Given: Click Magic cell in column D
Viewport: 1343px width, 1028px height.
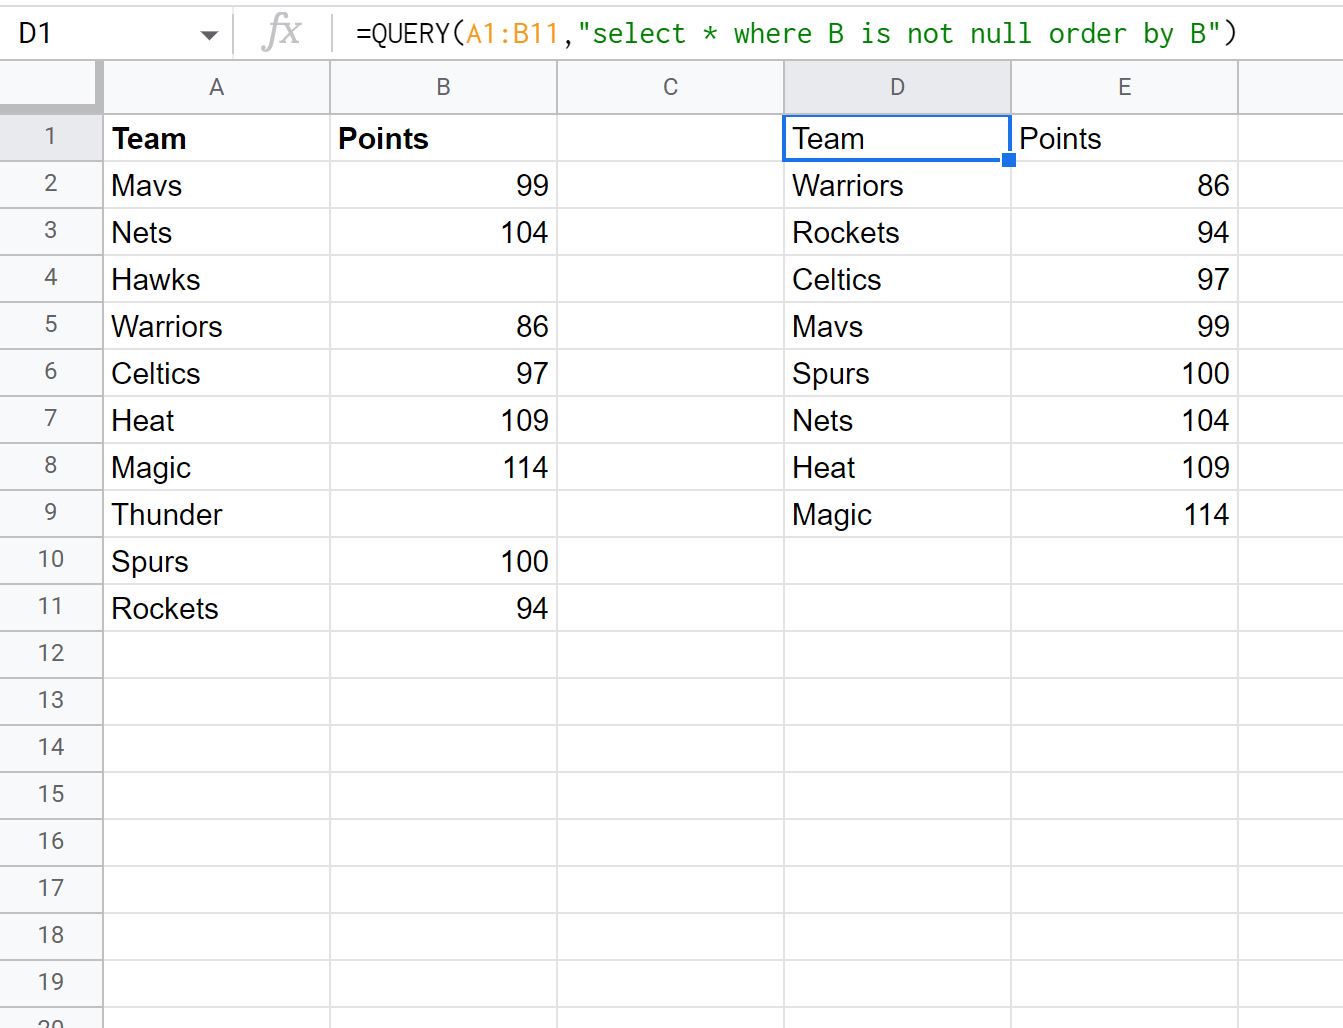Looking at the screenshot, I should tap(897, 514).
